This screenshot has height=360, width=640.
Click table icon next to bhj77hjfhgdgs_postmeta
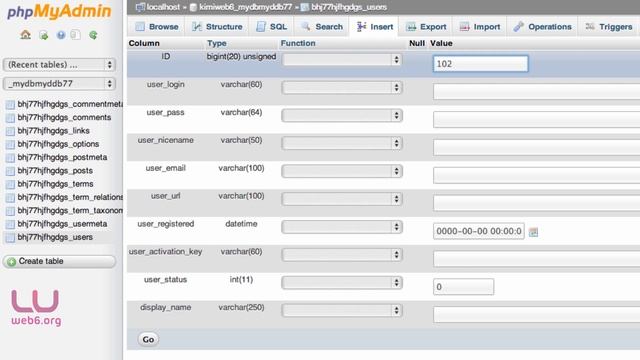[x=10, y=158]
